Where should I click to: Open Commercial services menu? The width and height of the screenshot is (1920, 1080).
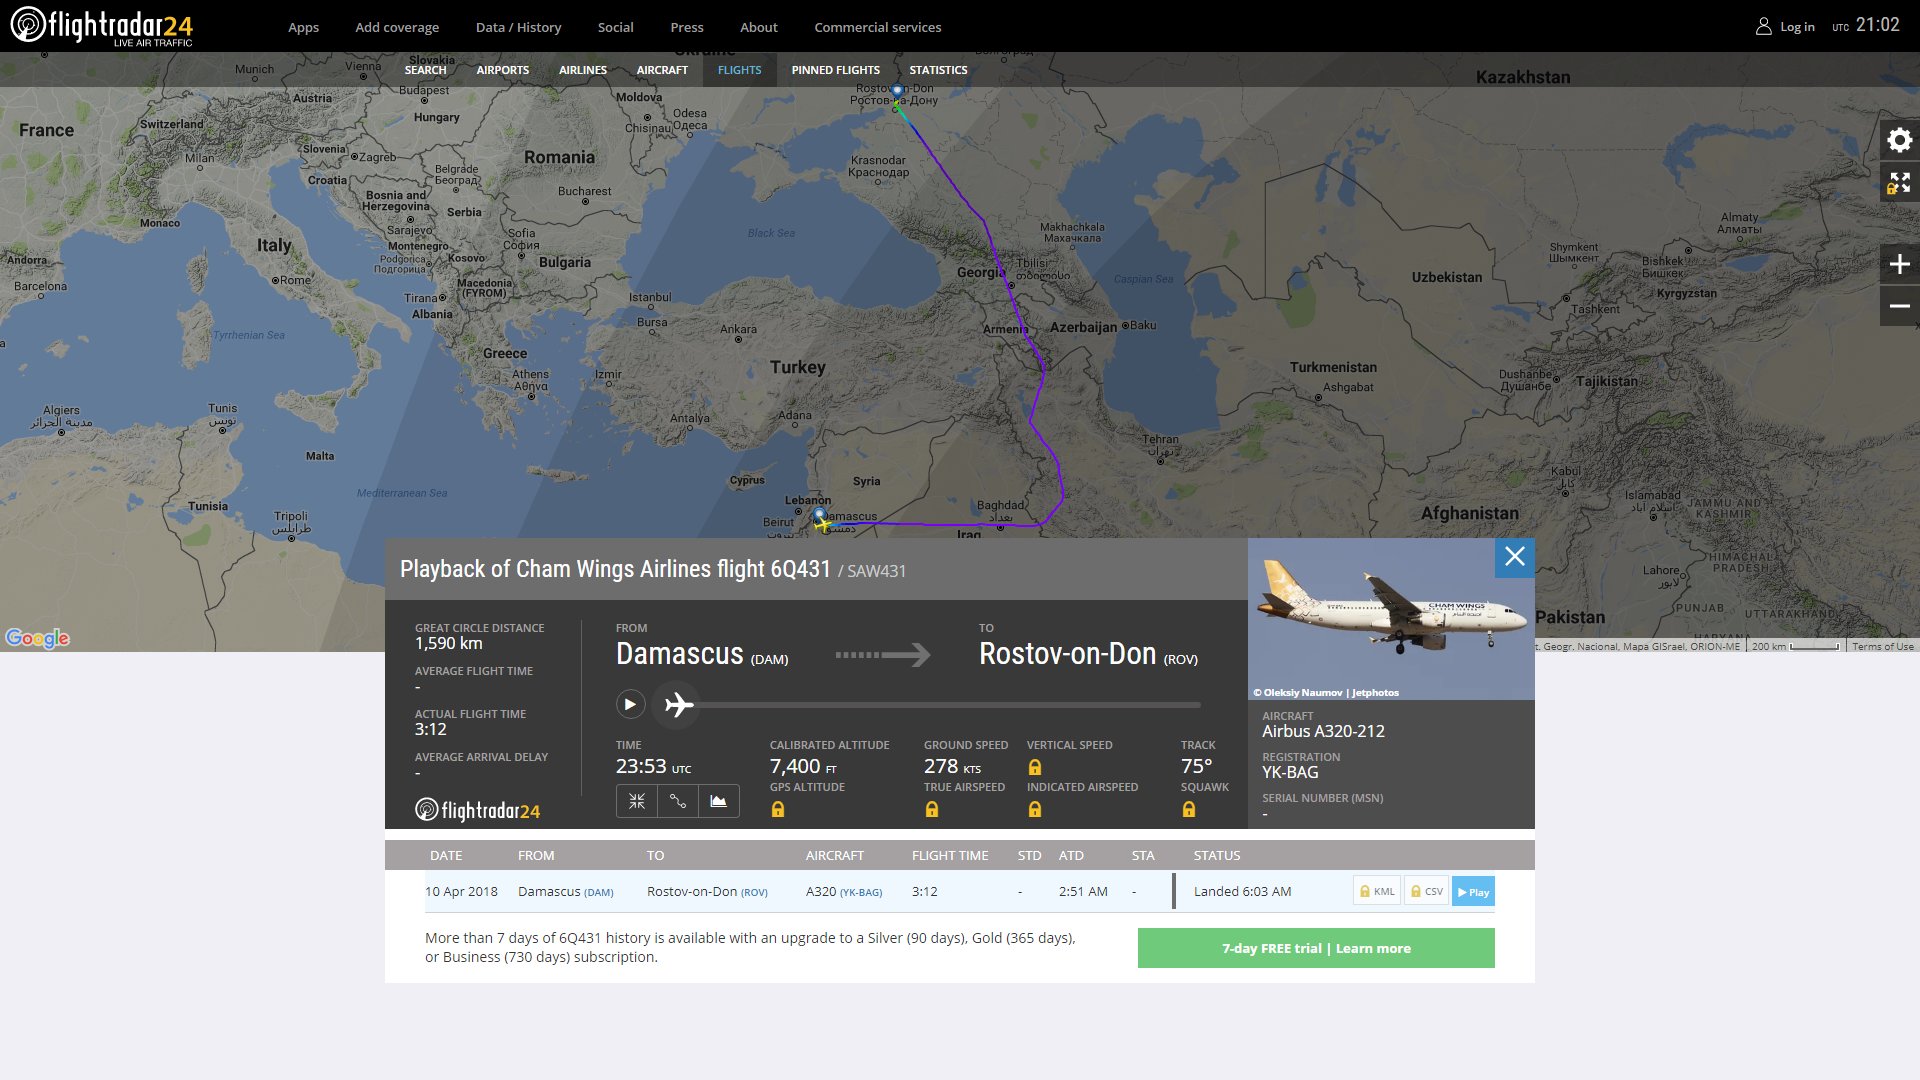coord(877,27)
